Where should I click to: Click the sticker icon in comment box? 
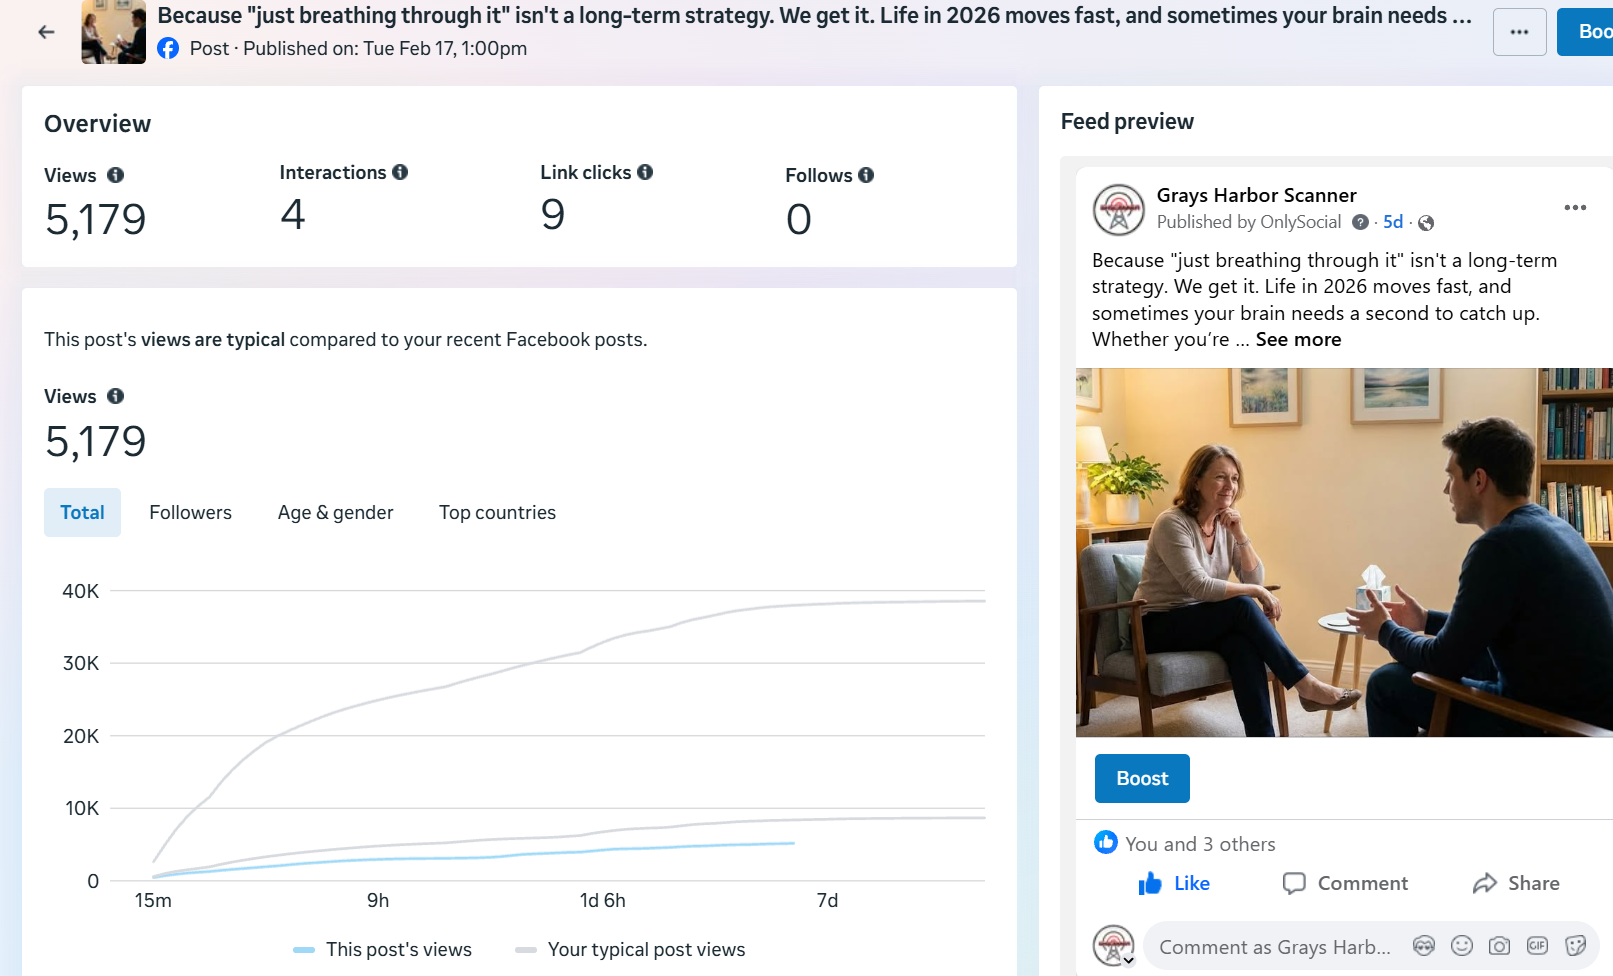coord(1575,946)
